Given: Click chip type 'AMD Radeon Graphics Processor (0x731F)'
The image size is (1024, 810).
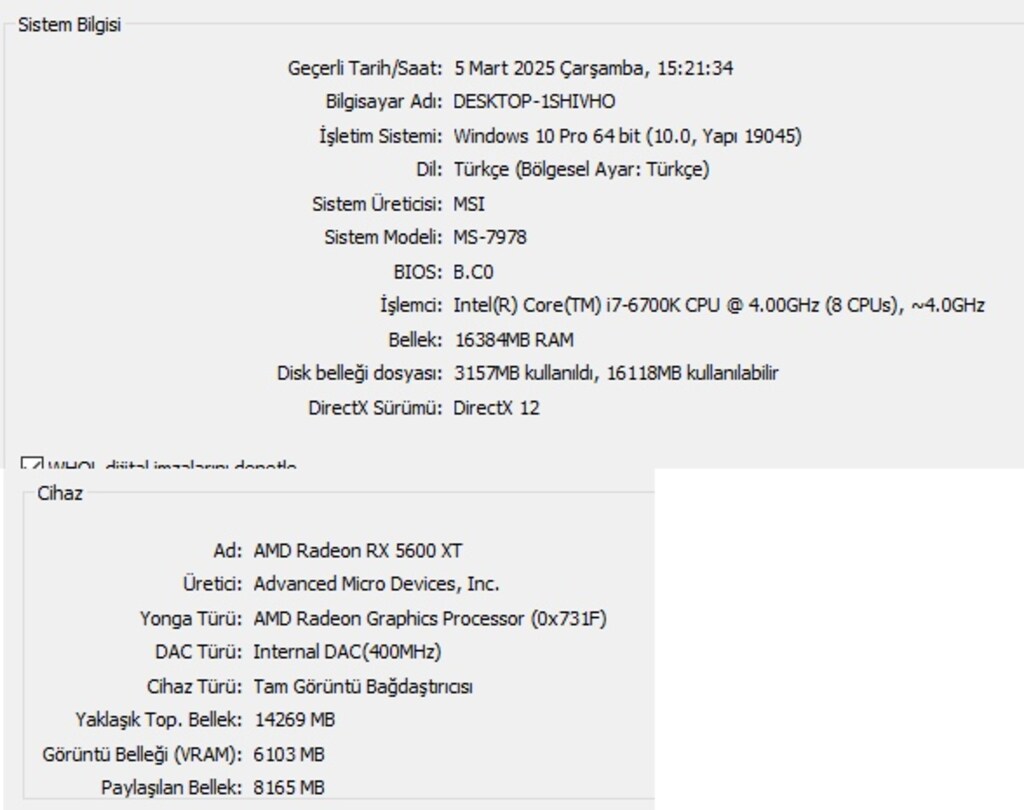Looking at the screenshot, I should point(430,619).
